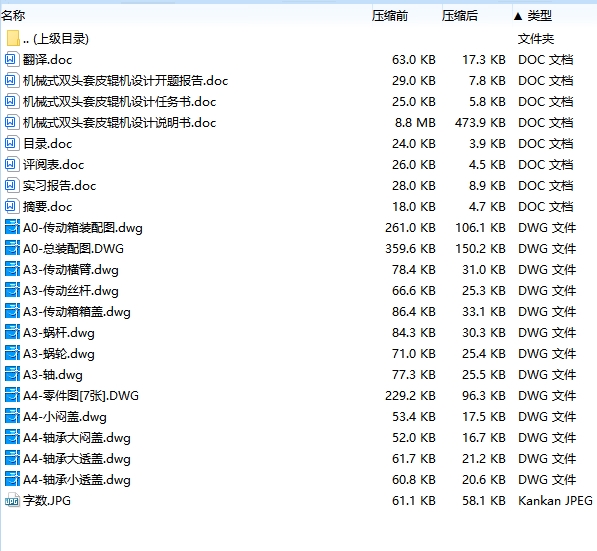Screen dimensions: 597x551
Task: Click the icon of 机械式双头套皮辊机设计说明书.doc
Action: (11, 122)
